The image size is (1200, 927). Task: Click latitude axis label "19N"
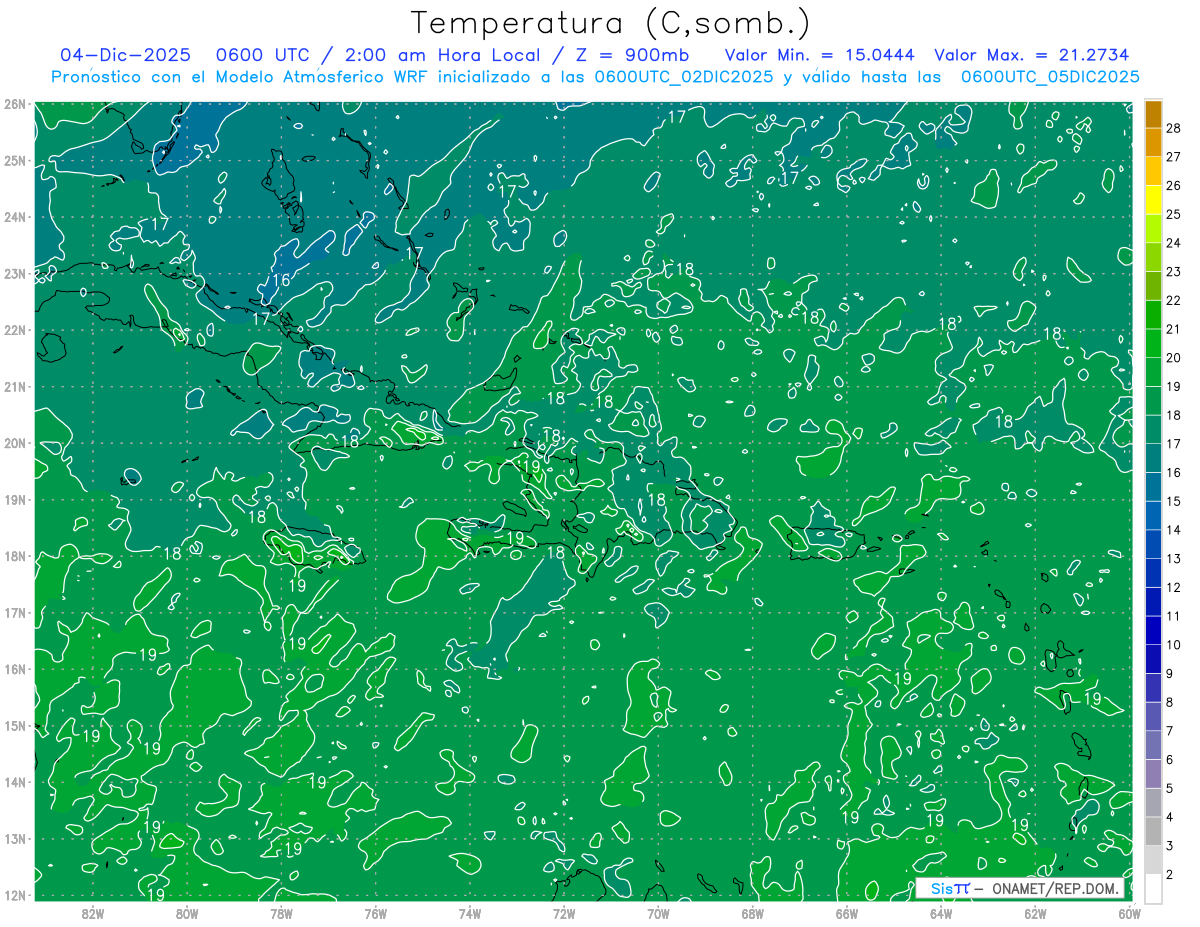(x=14, y=500)
